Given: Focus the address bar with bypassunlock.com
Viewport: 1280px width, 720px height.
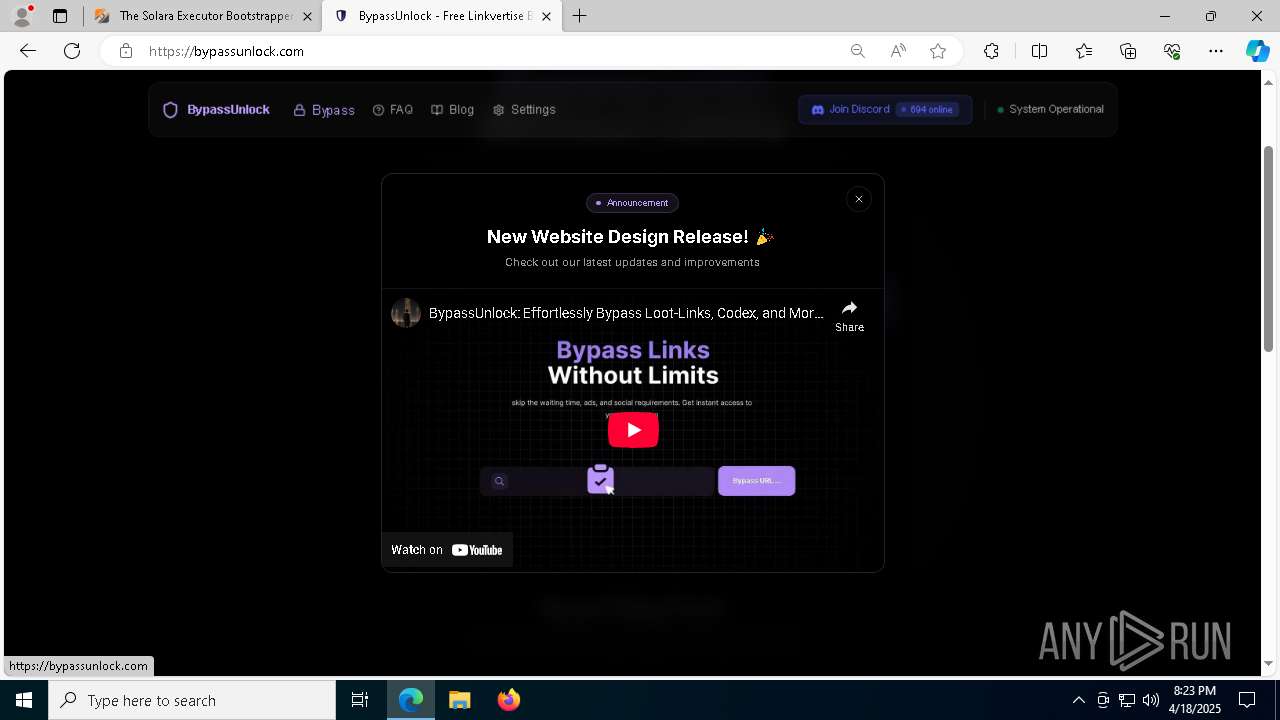Looking at the screenshot, I should coord(490,51).
